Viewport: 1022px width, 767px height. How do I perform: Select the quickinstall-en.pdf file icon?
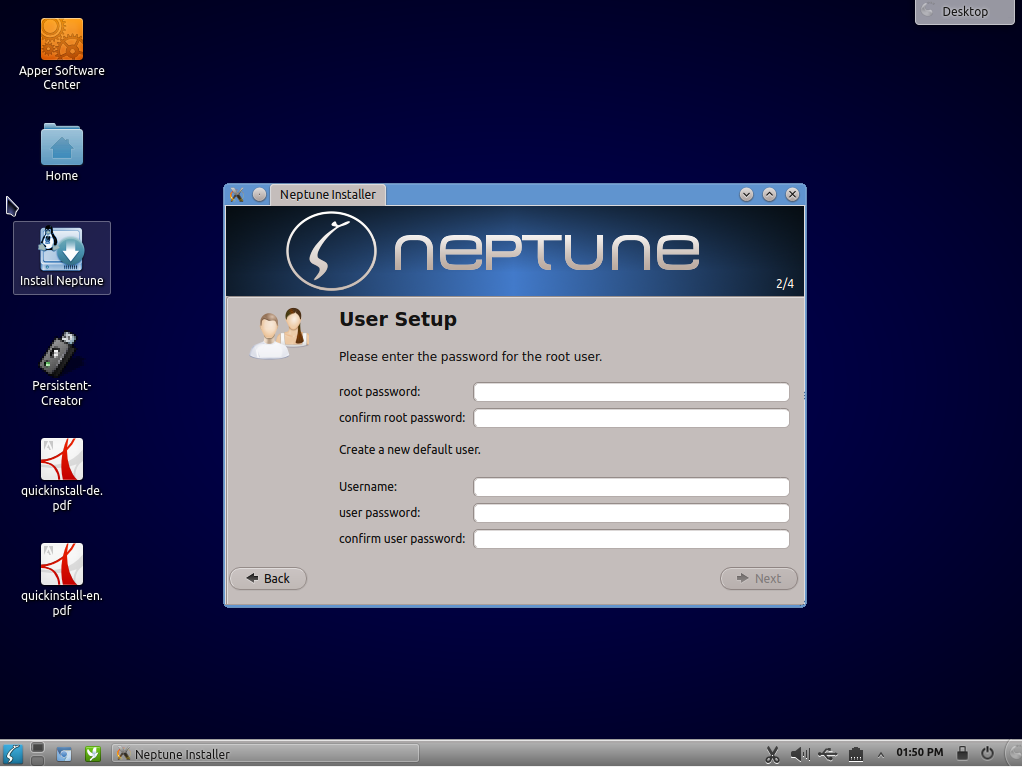tap(62, 580)
